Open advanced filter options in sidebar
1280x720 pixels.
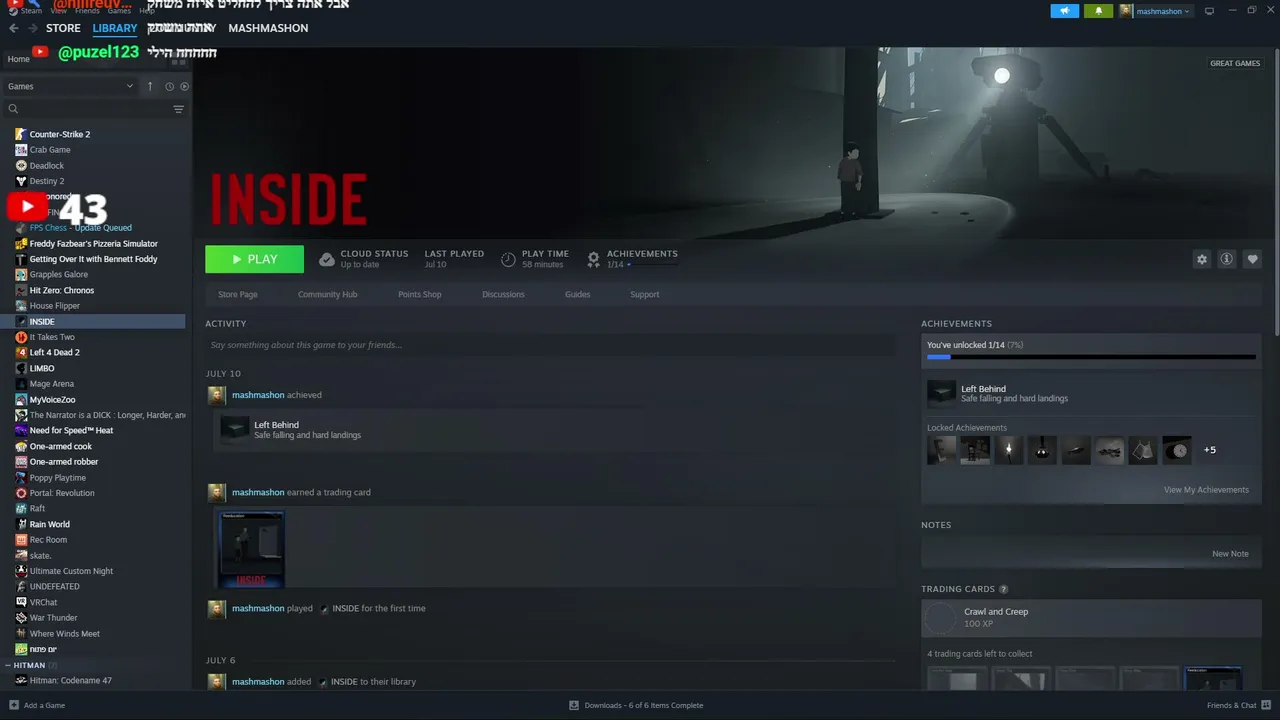[x=178, y=109]
